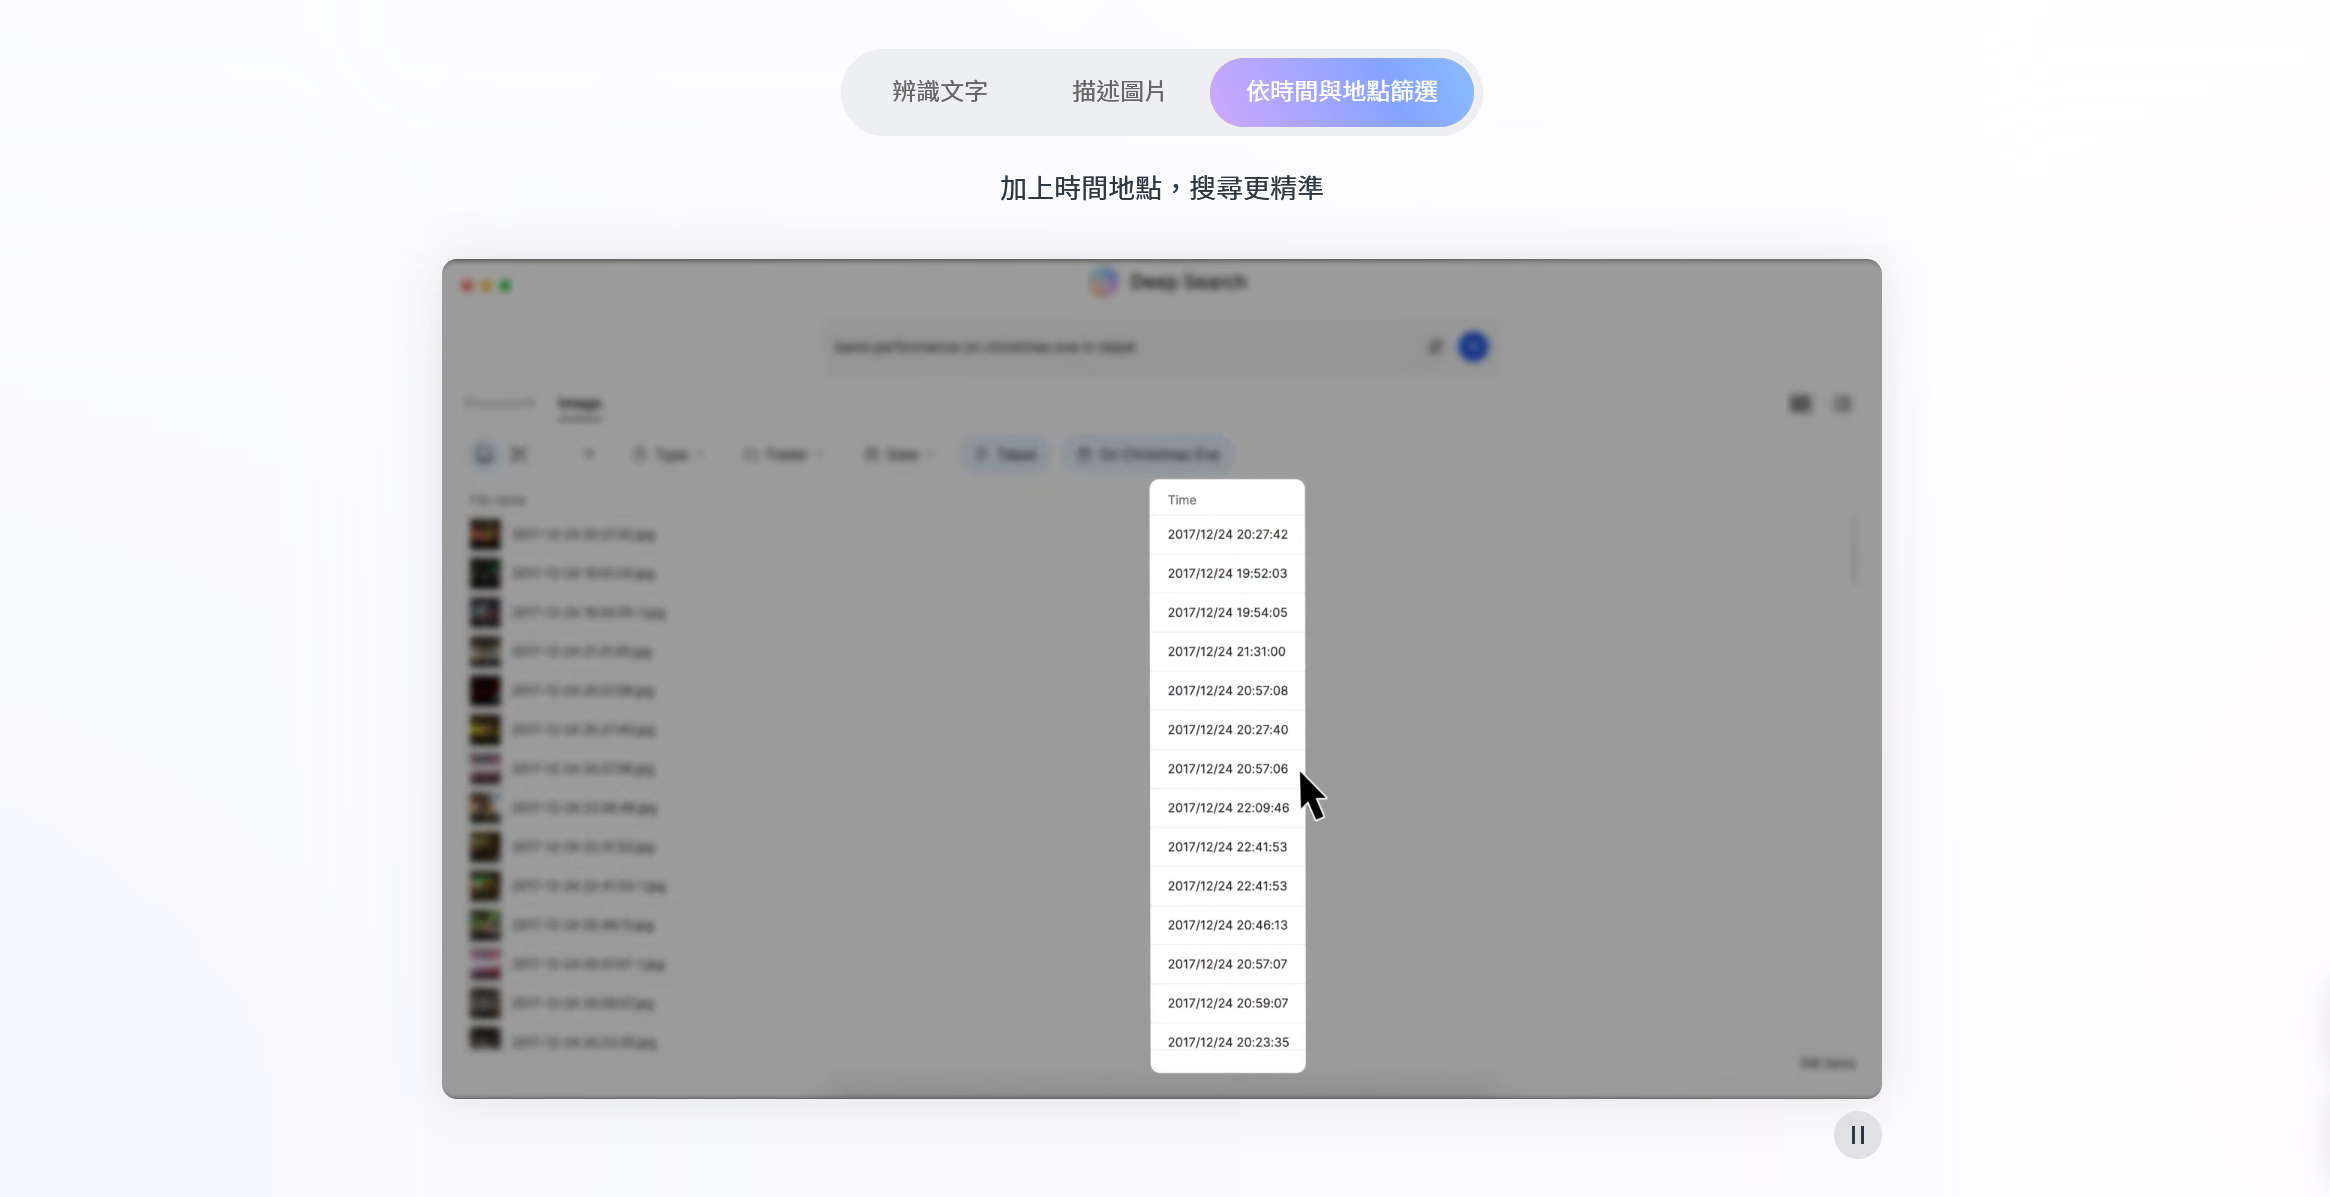Expand the Folder filter dropdown
The width and height of the screenshot is (2330, 1197).
[783, 455]
